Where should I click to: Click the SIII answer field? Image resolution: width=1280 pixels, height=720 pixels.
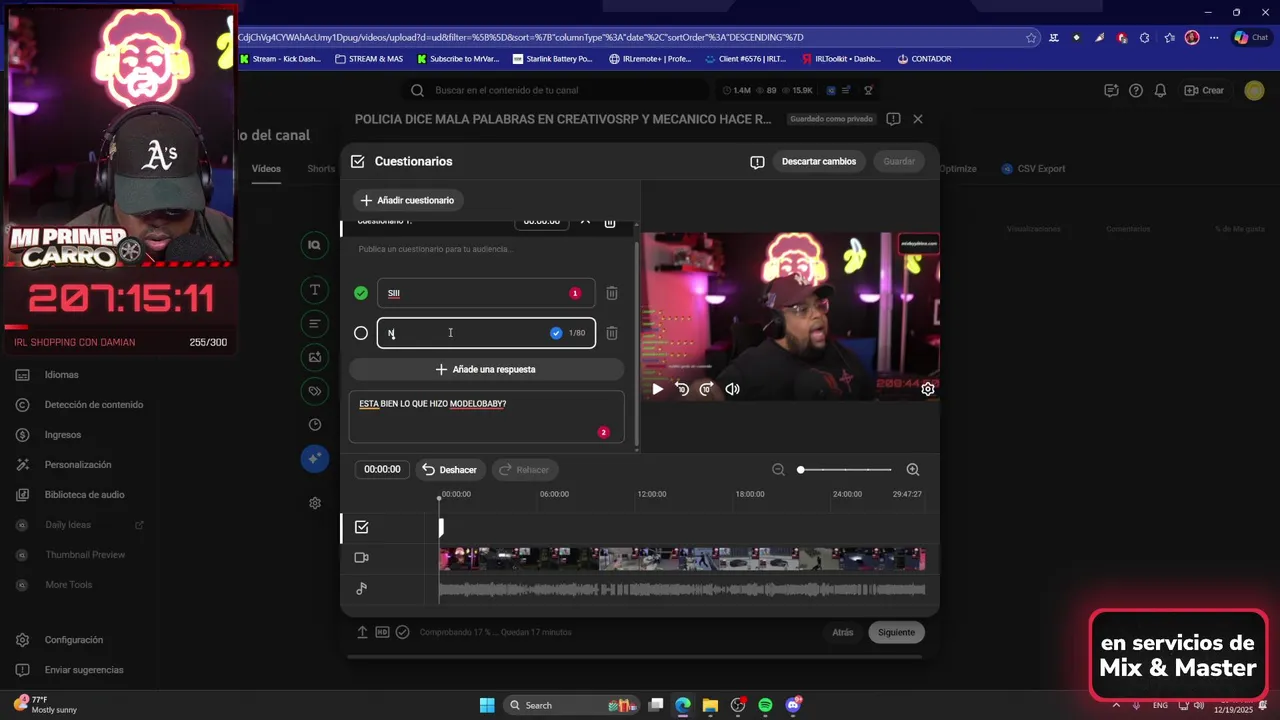tap(486, 293)
